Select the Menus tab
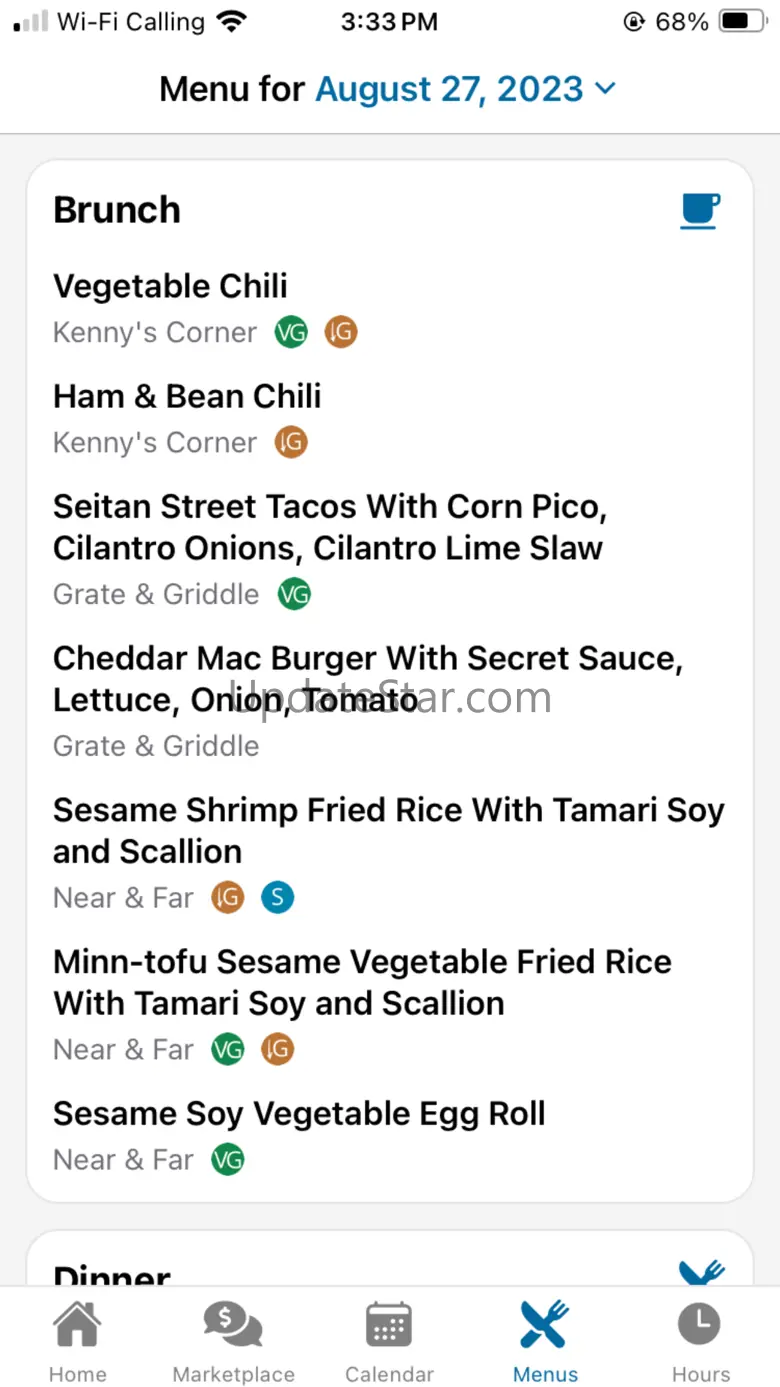Image resolution: width=780 pixels, height=1387 pixels. (x=545, y=1342)
